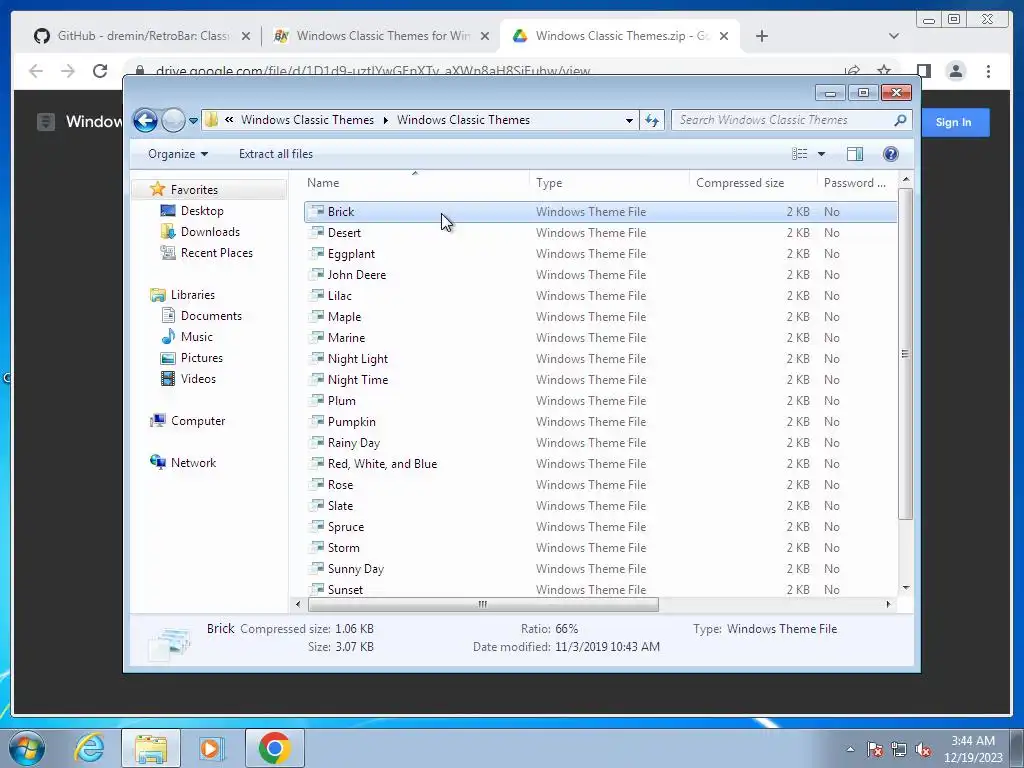1024x768 pixels.
Task: Open Explorer help with the question icon
Action: point(891,154)
